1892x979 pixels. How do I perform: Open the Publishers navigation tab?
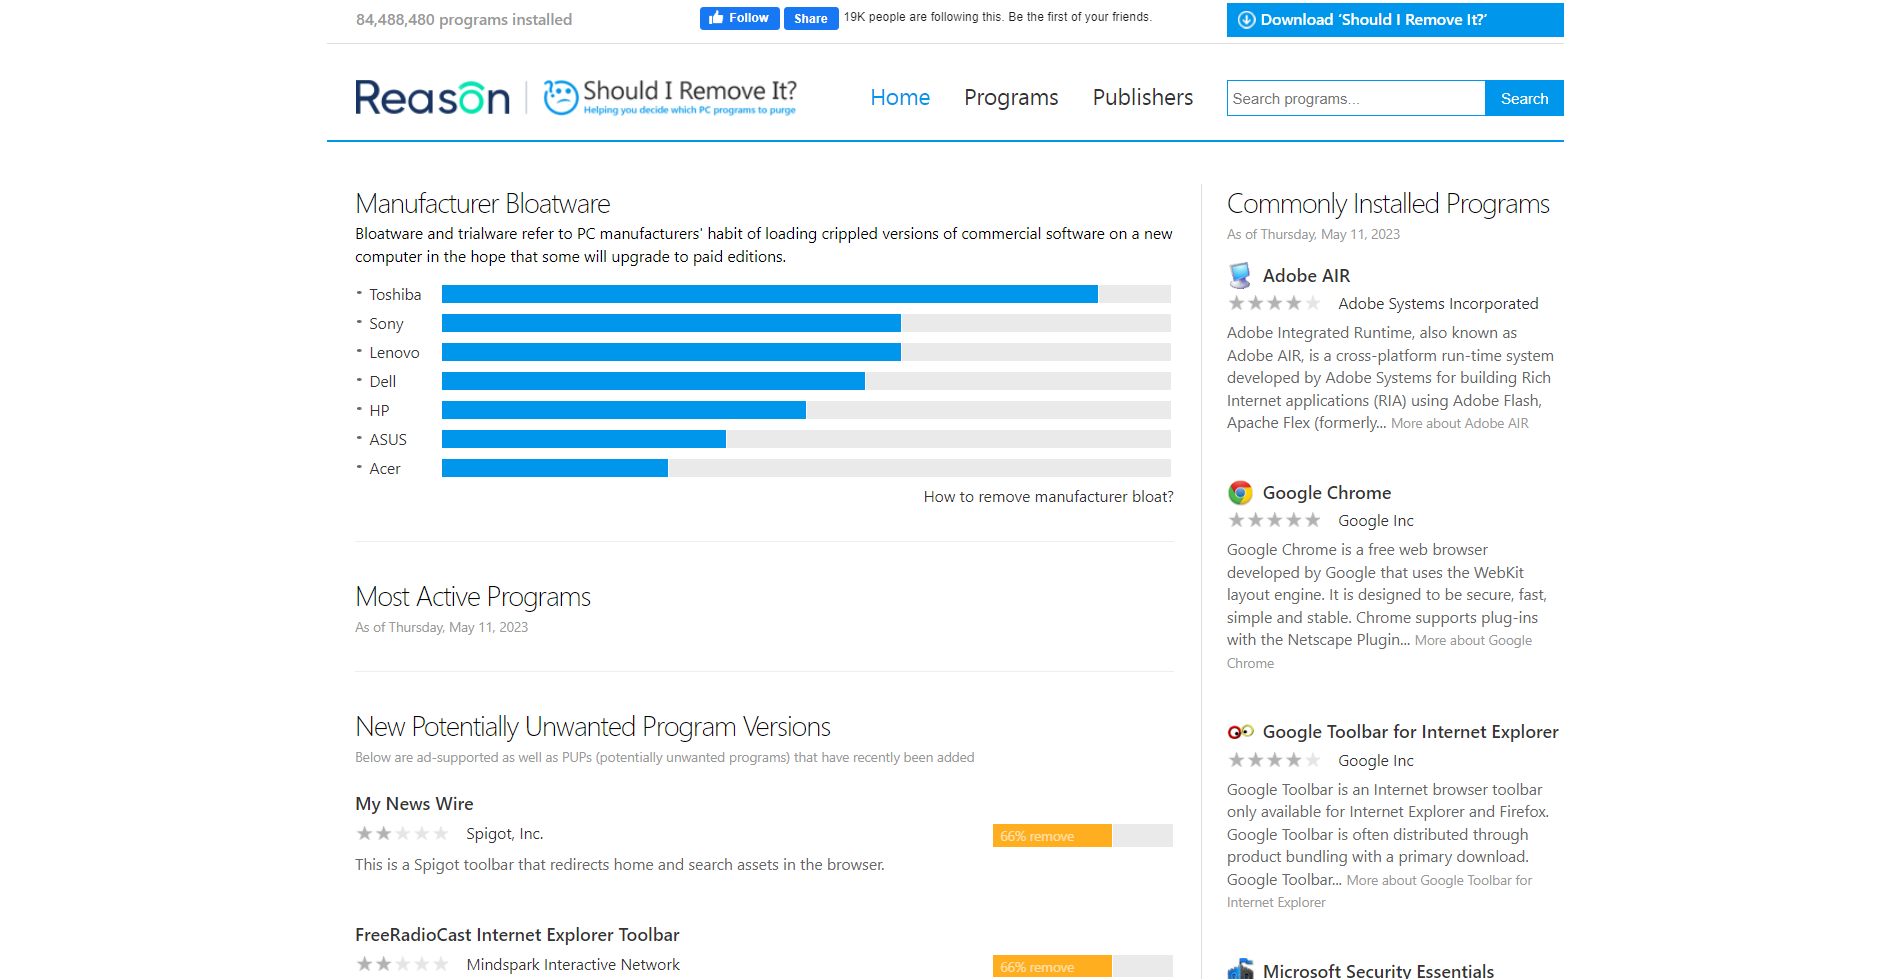[1143, 97]
